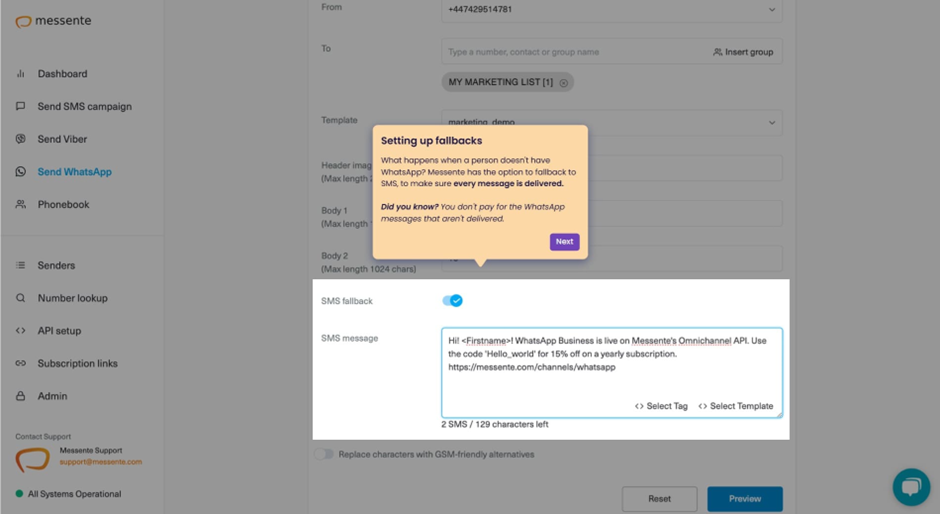Click 'All Systems Operational' status text
940x514 pixels.
tap(74, 494)
